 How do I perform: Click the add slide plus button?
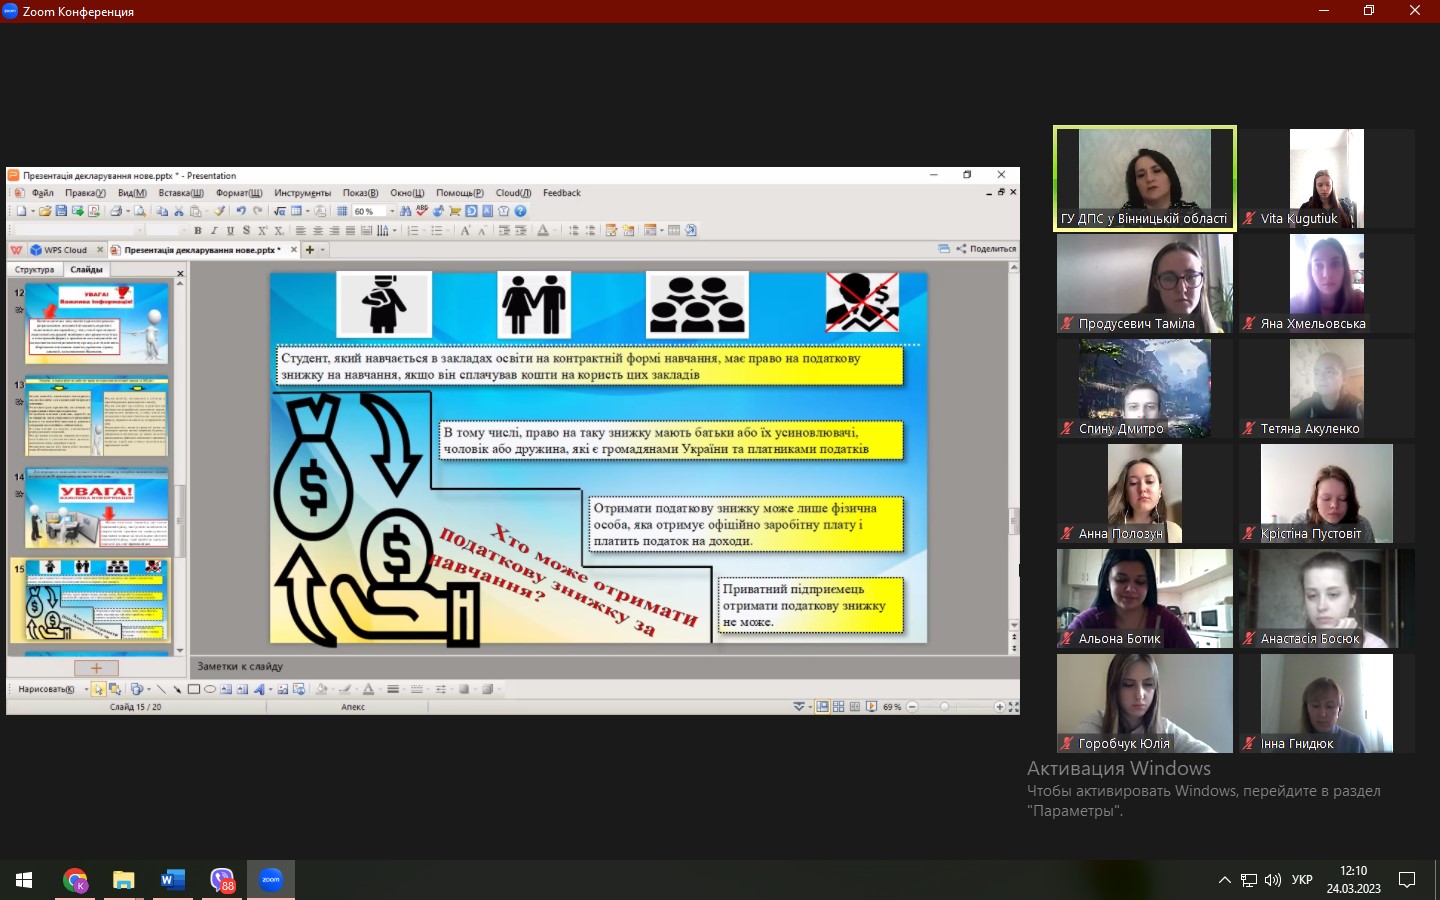96,668
